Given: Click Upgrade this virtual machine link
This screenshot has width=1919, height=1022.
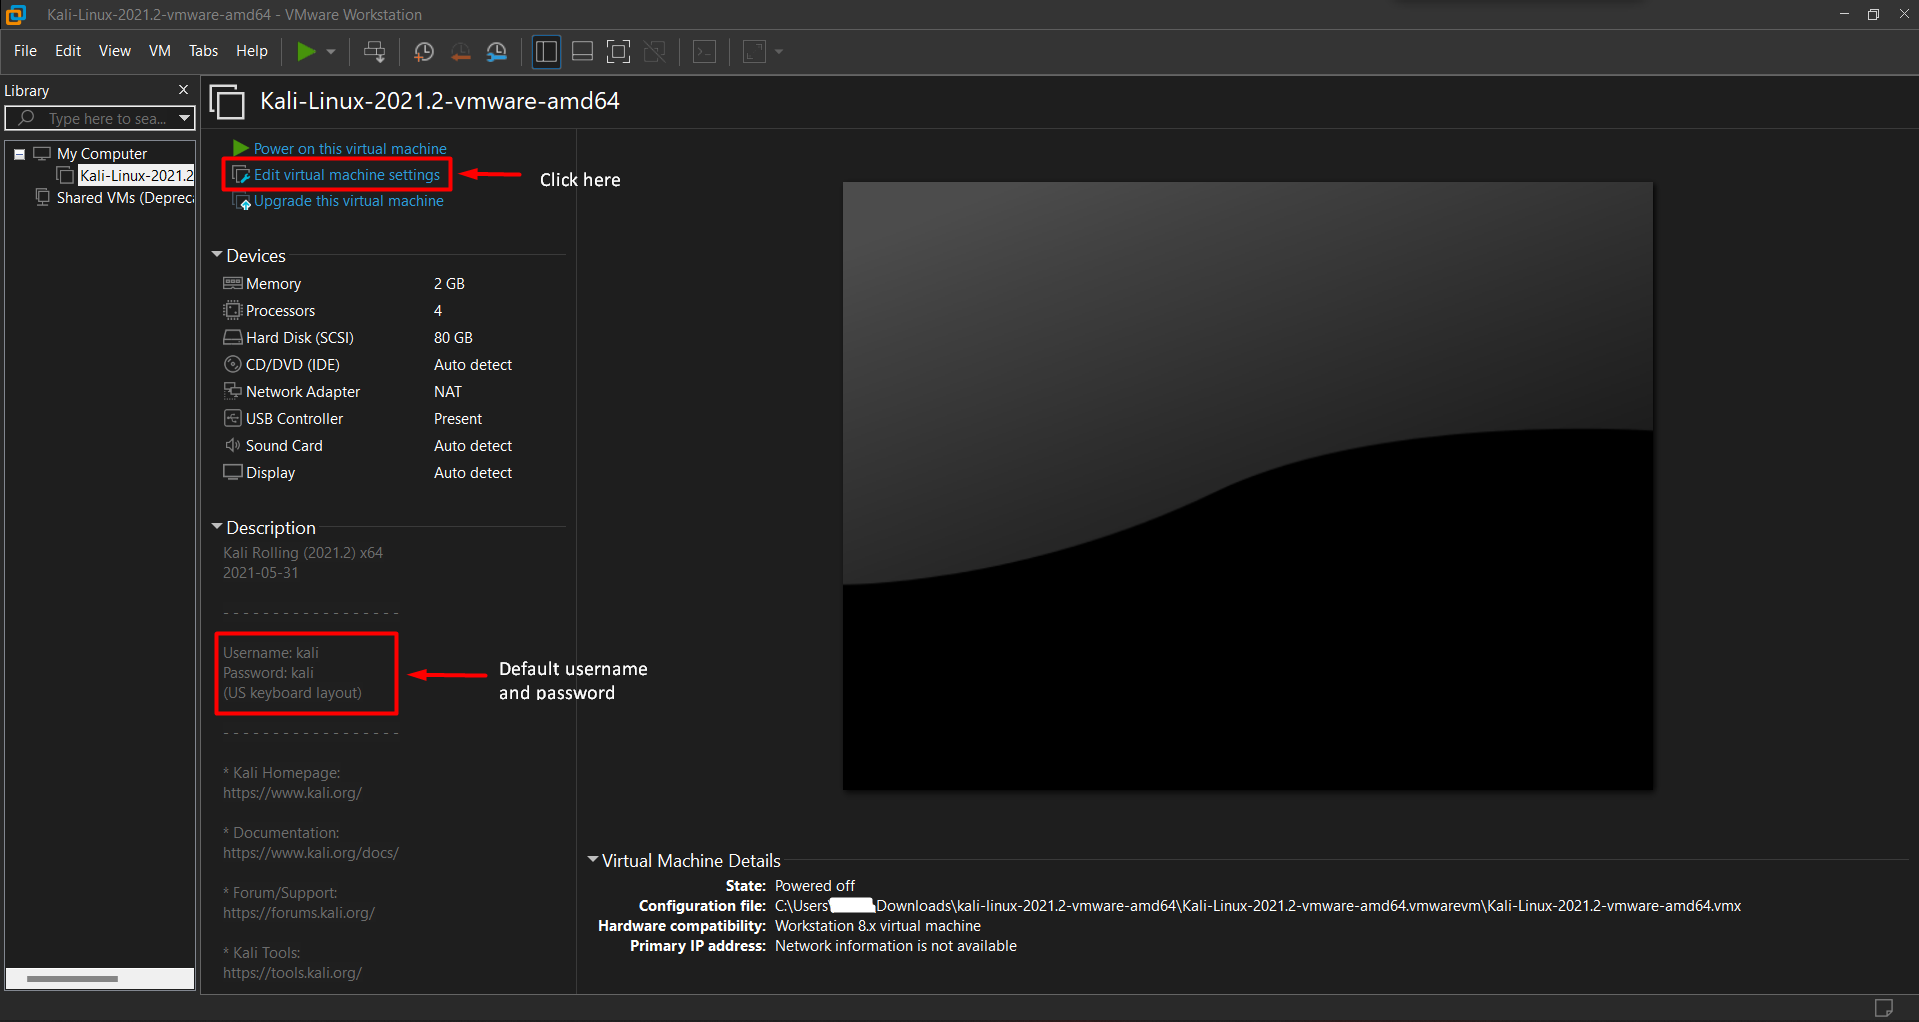Looking at the screenshot, I should [x=348, y=201].
